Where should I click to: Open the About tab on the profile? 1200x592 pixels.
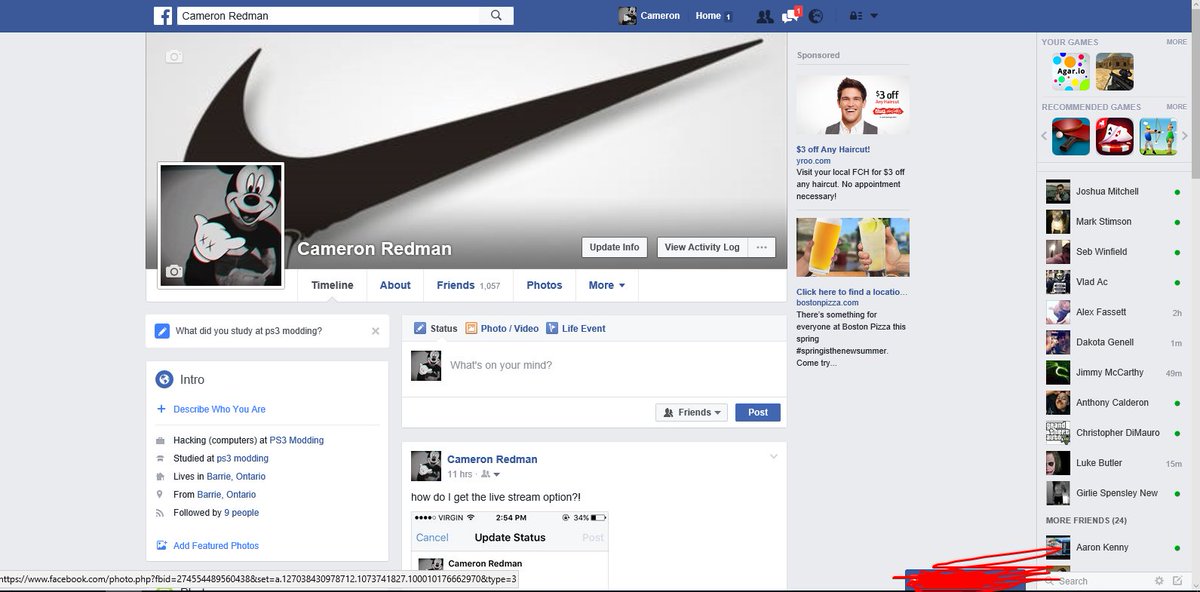[394, 285]
